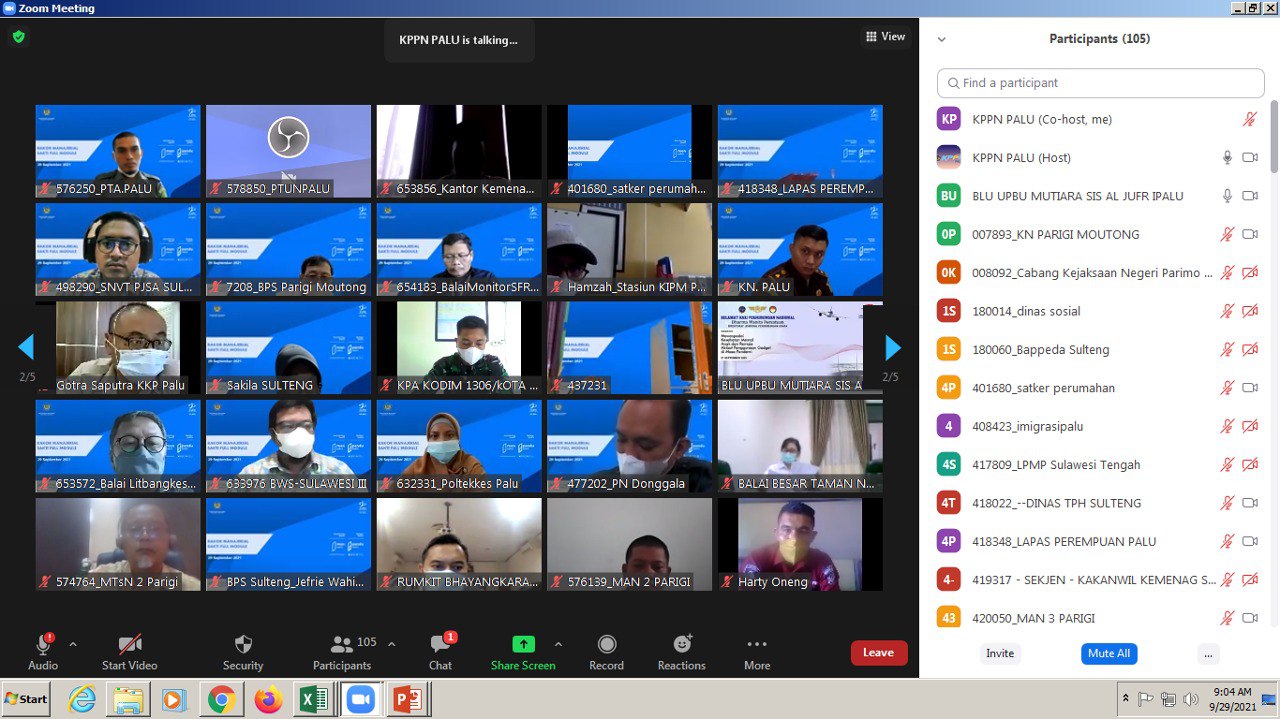Start recording with the Record icon
This screenshot has height=719, width=1280.
pyautogui.click(x=606, y=645)
